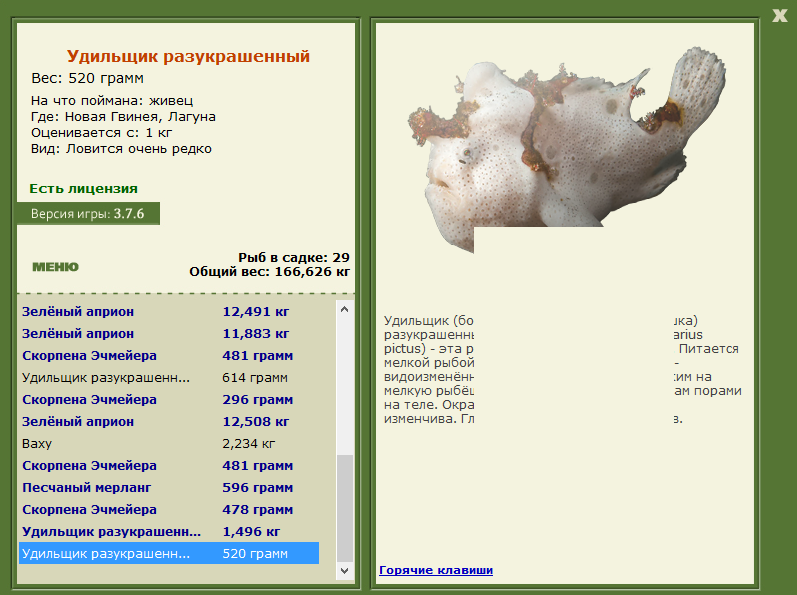Select Песчаный мерланг 596 грамм row
The height and width of the screenshot is (595, 797).
(x=169, y=487)
